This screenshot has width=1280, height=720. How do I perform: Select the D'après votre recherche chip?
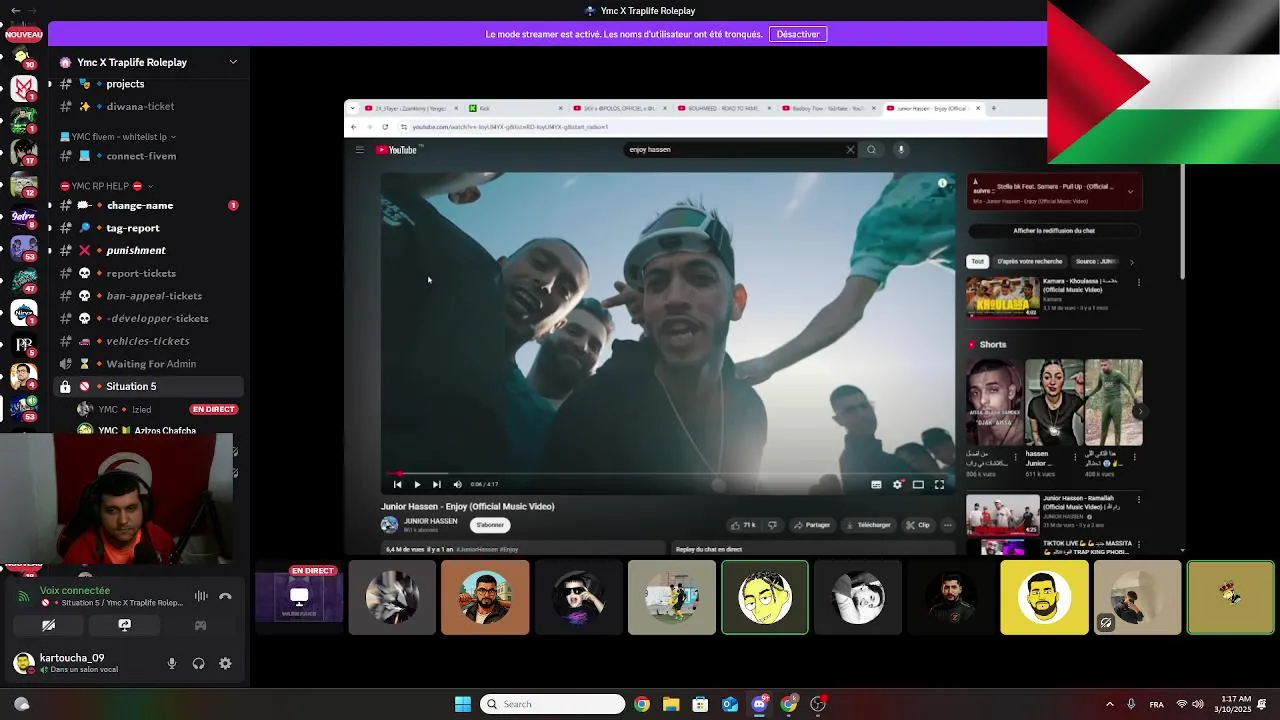(x=1030, y=262)
